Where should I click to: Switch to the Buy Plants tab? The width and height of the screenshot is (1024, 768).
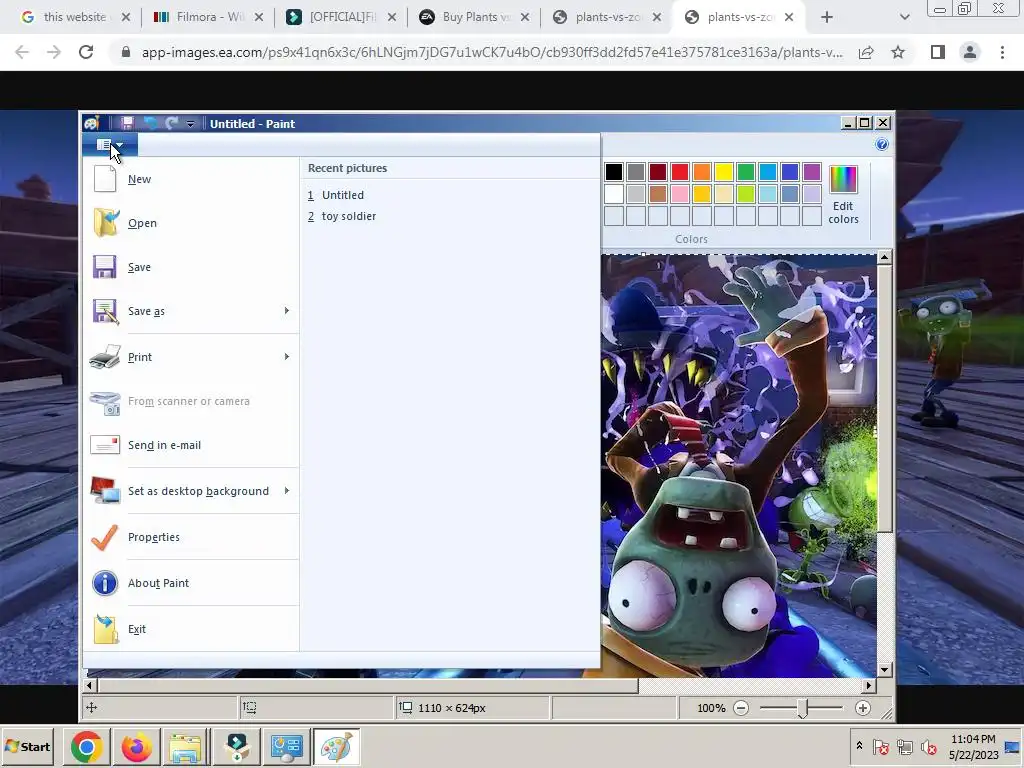pos(474,17)
